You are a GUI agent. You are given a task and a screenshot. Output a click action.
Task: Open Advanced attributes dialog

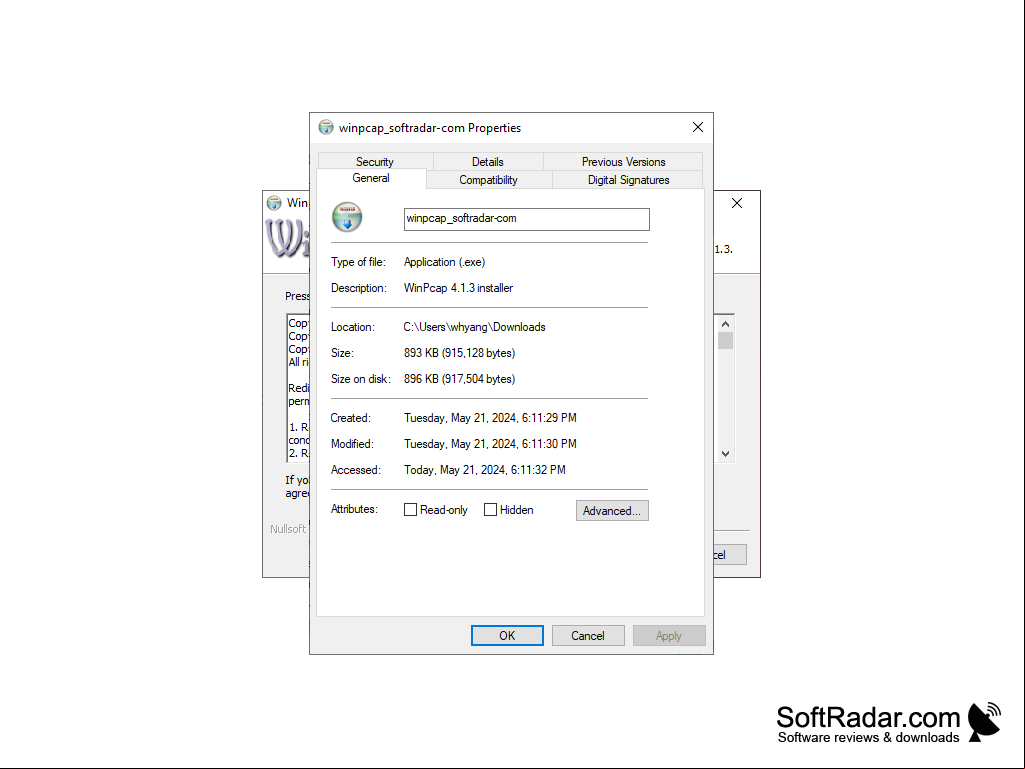click(x=612, y=511)
